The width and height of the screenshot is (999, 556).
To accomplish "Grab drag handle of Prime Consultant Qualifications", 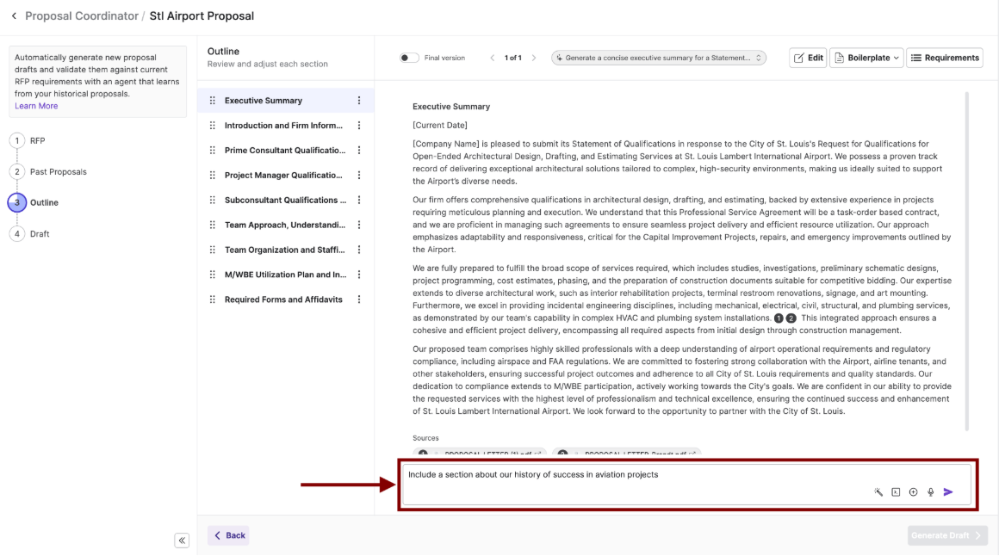I will click(212, 150).
